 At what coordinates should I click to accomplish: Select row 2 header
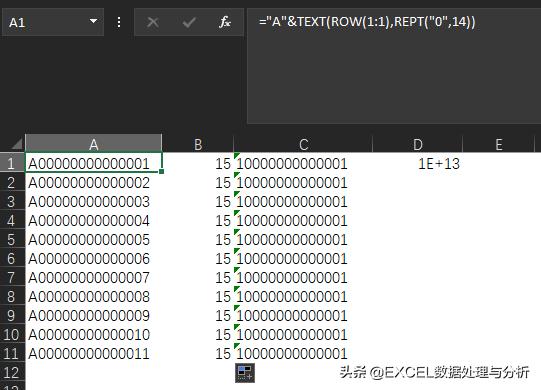pyautogui.click(x=12, y=182)
